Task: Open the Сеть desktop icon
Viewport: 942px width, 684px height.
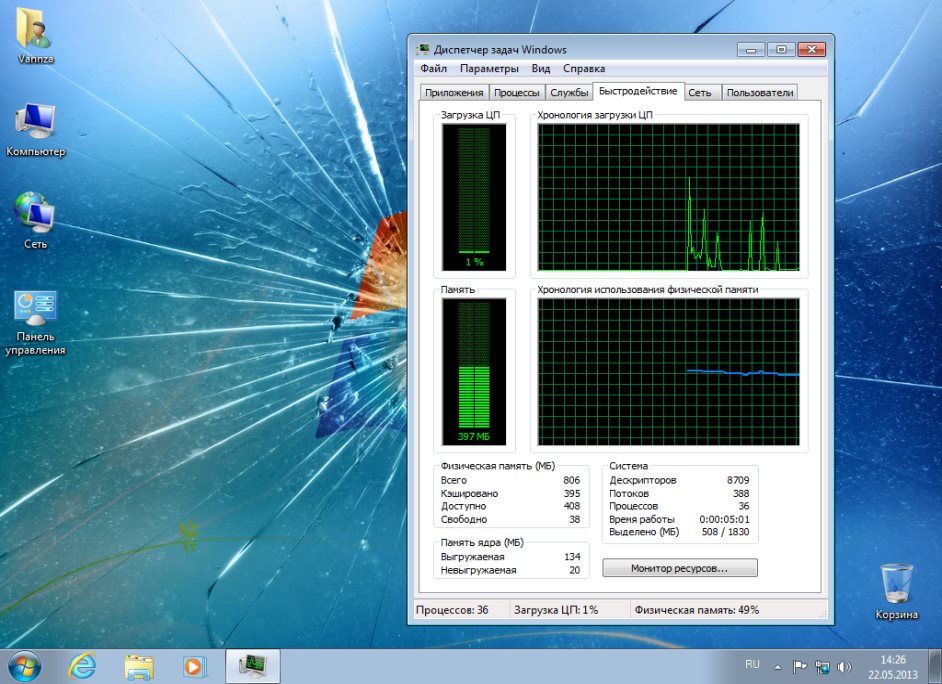Action: click(35, 220)
